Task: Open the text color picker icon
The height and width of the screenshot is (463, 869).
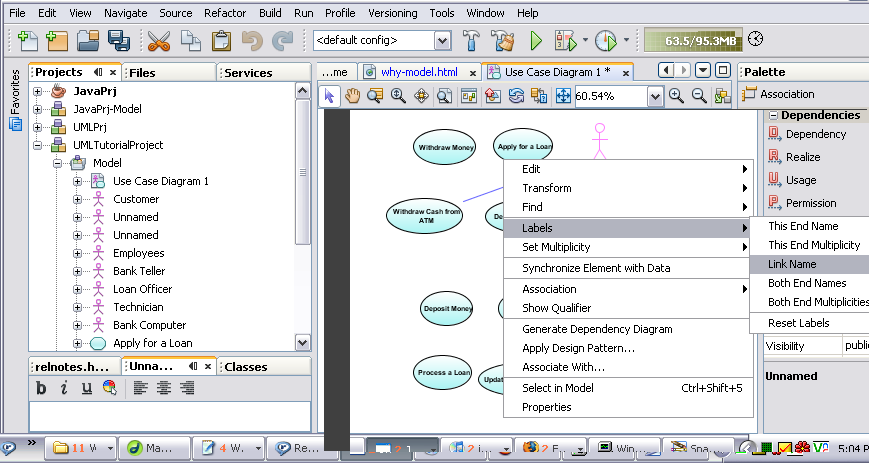Action: pos(109,388)
